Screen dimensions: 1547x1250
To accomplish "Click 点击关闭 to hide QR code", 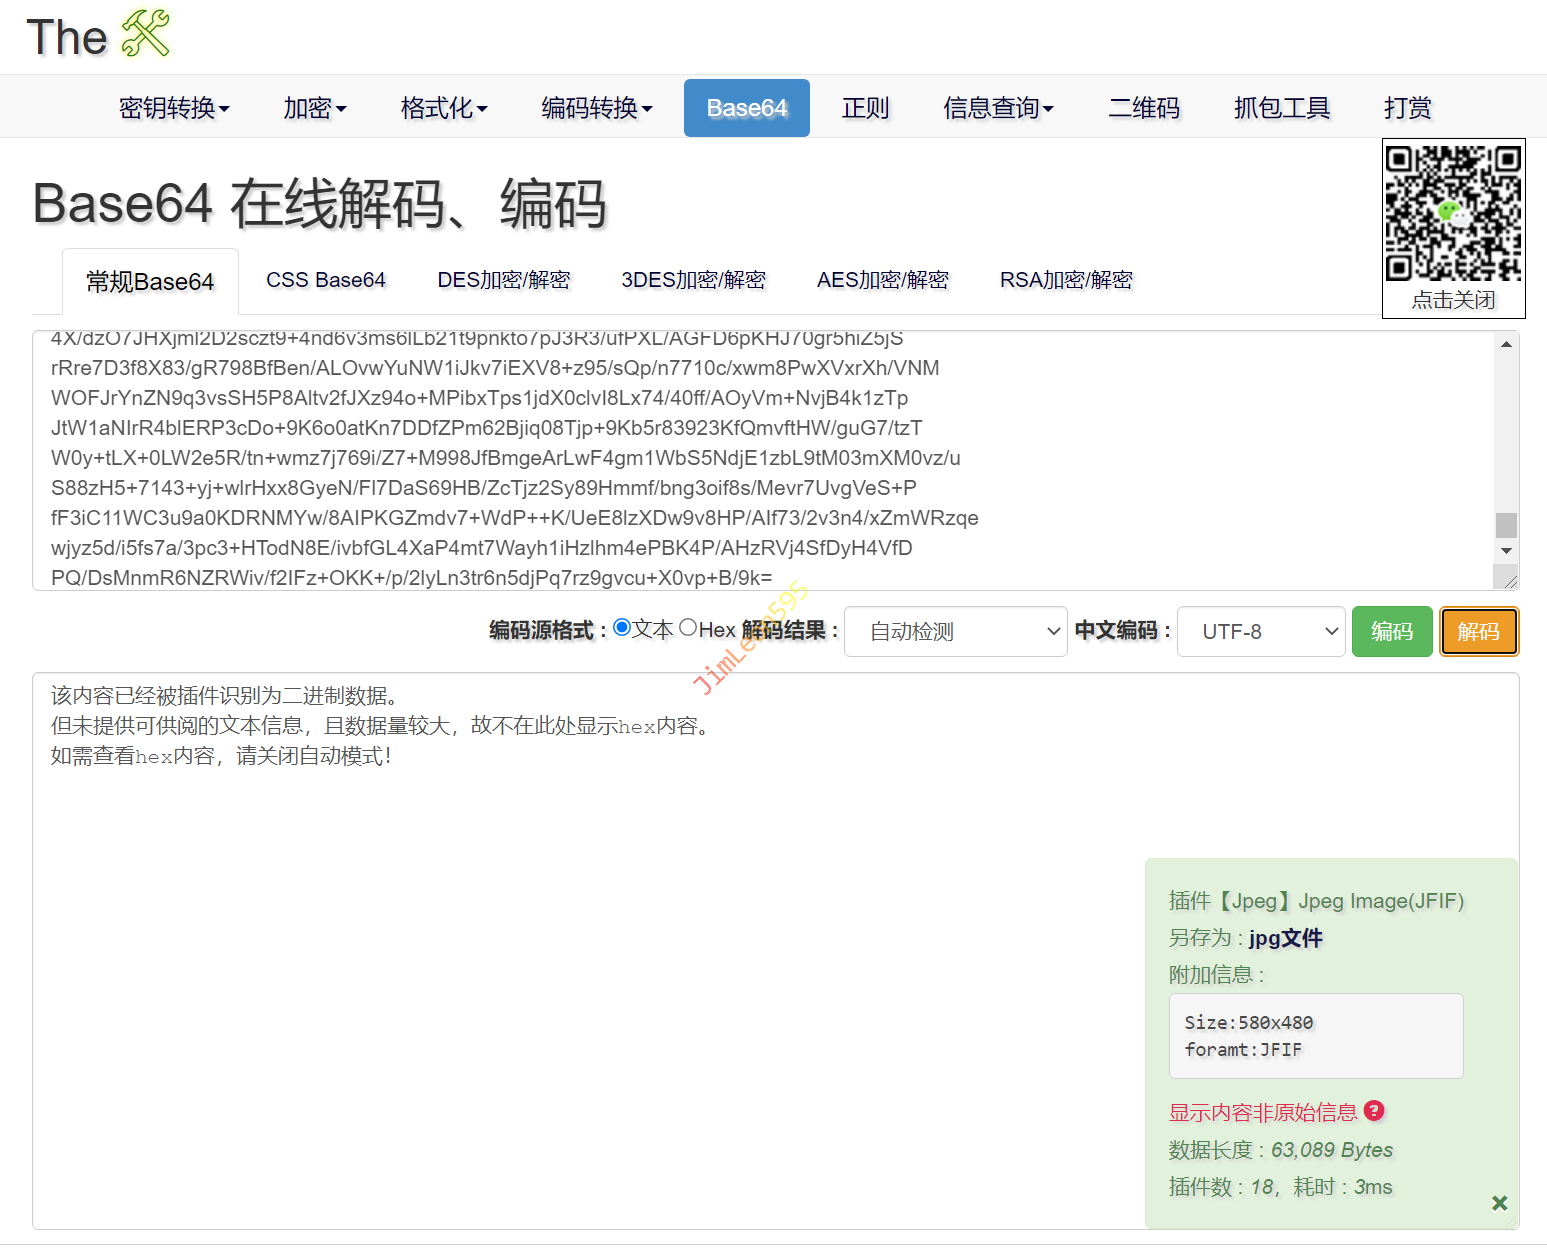I will click(x=1453, y=300).
